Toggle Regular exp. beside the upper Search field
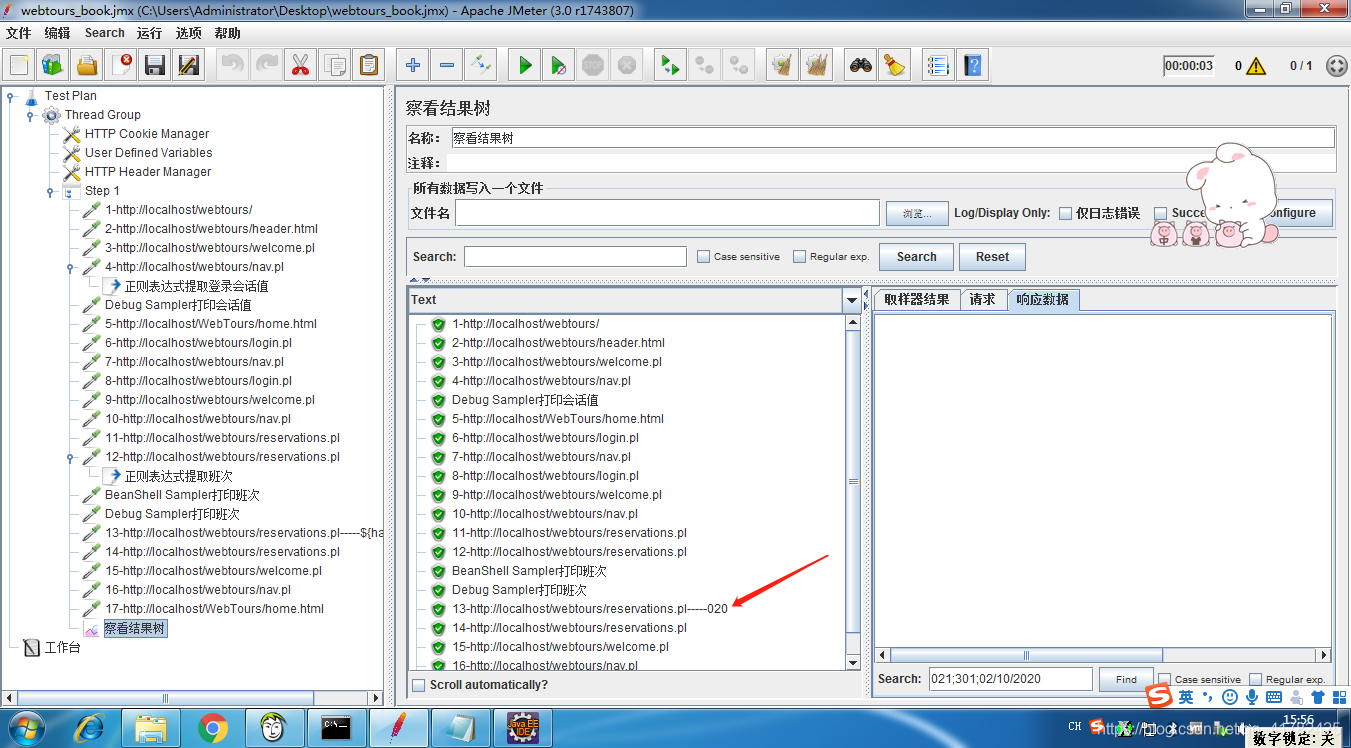The image size is (1351, 748). click(x=799, y=257)
